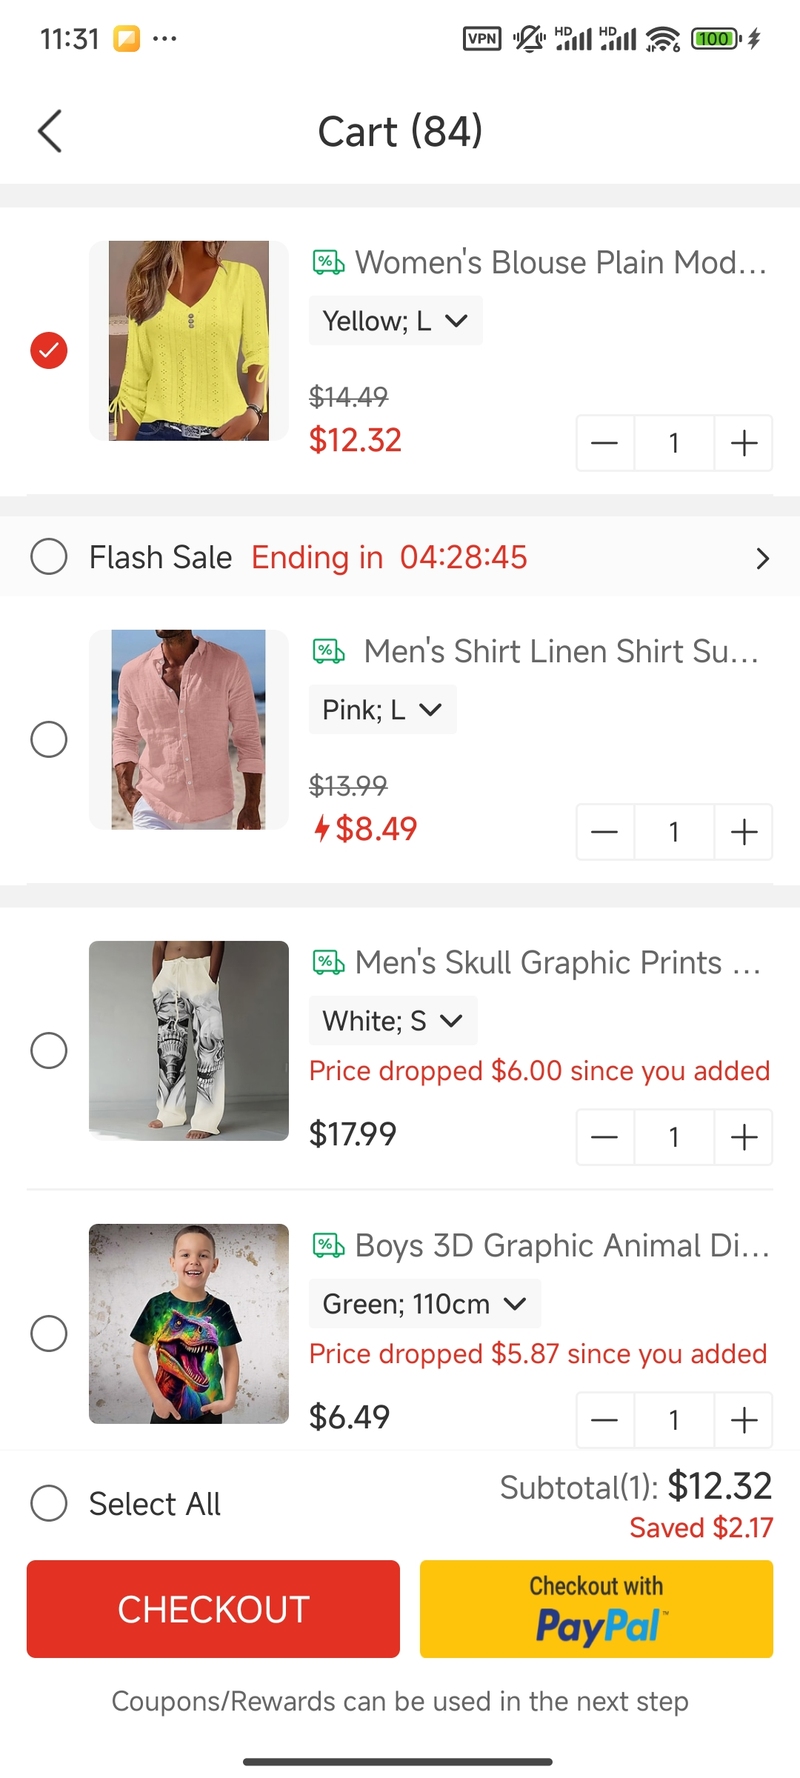Select all Flash Sale items
This screenshot has height=1778, width=800.
49,556
